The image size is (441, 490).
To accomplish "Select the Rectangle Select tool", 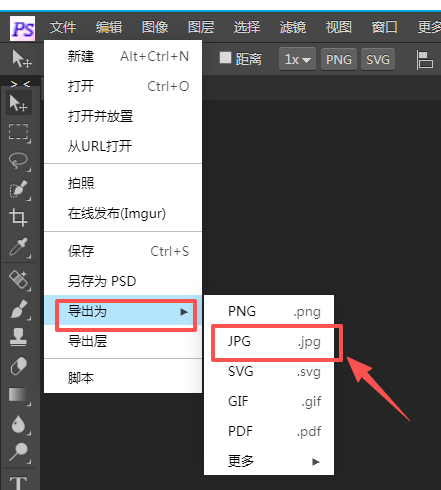I will click(x=19, y=133).
